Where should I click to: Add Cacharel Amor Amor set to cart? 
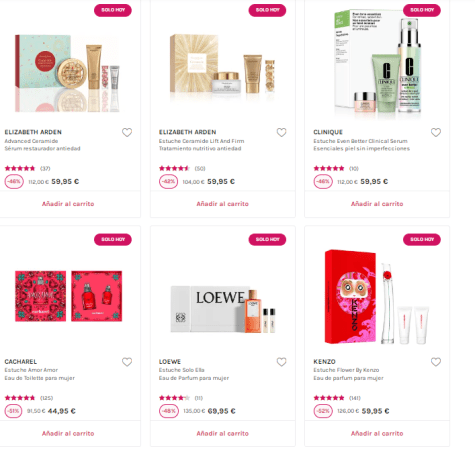pos(68,433)
